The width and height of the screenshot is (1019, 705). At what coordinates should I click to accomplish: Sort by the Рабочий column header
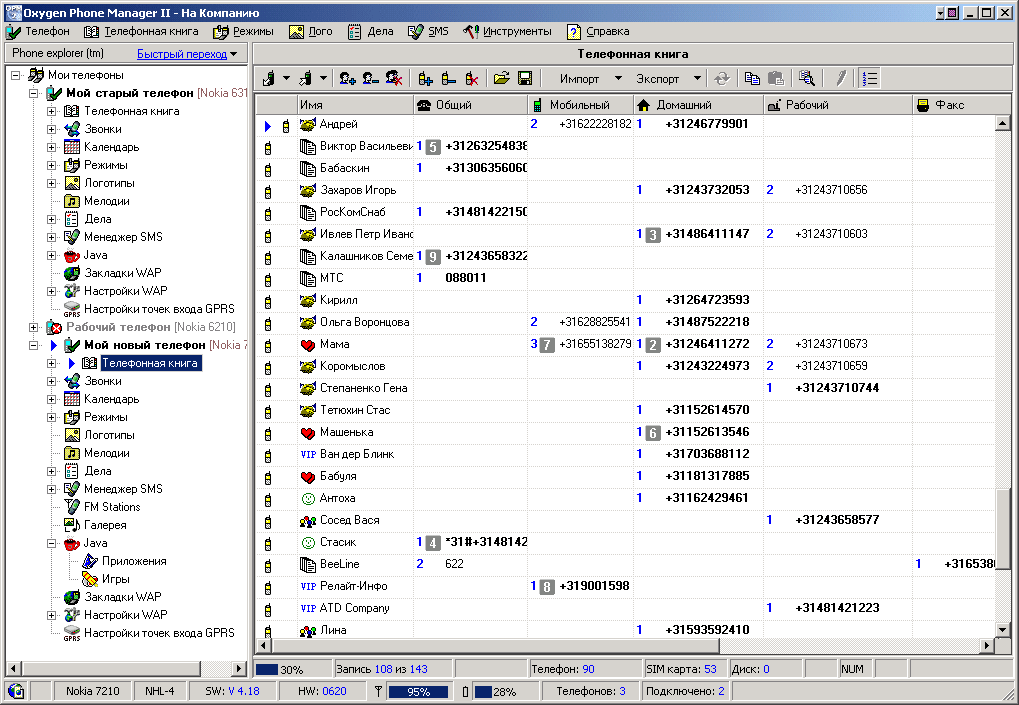[838, 105]
